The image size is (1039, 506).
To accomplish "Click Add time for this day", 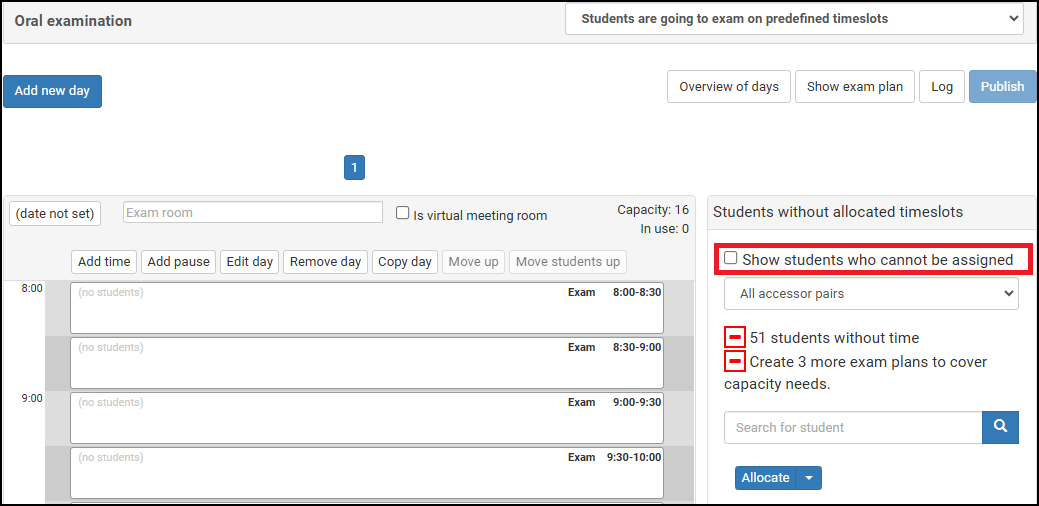I will tap(104, 262).
